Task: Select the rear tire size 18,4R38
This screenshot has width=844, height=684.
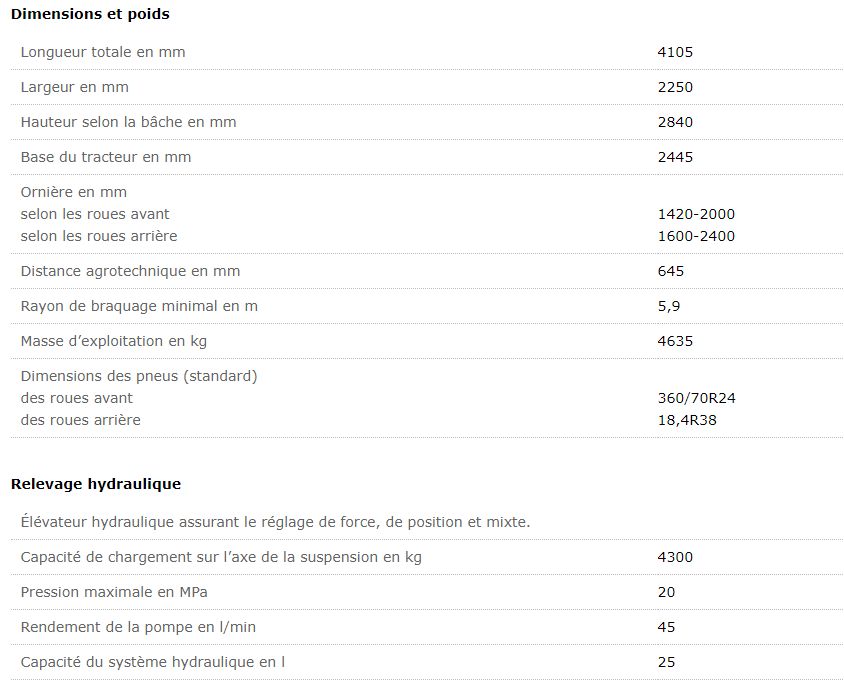Action: [x=687, y=420]
